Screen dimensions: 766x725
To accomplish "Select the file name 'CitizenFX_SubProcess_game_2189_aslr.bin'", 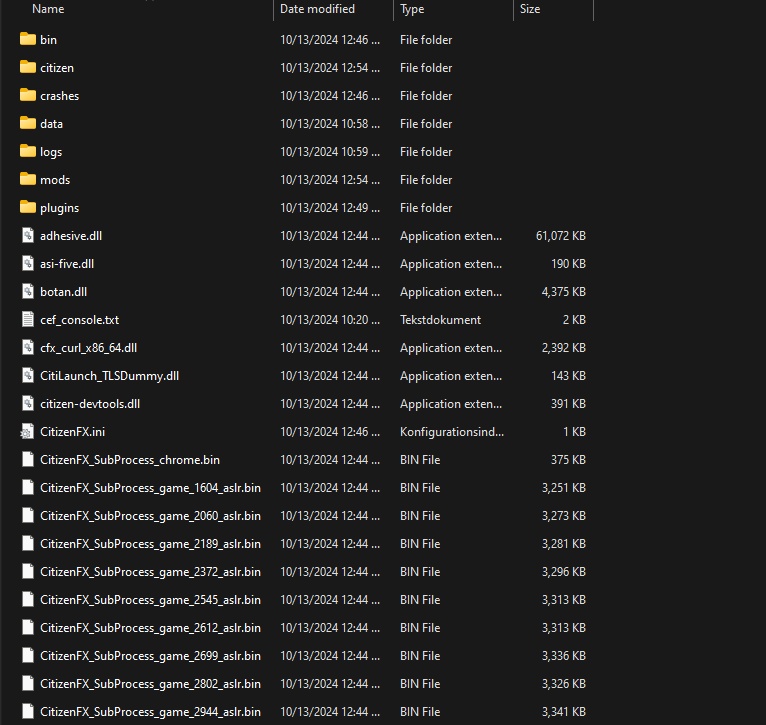I will [150, 544].
